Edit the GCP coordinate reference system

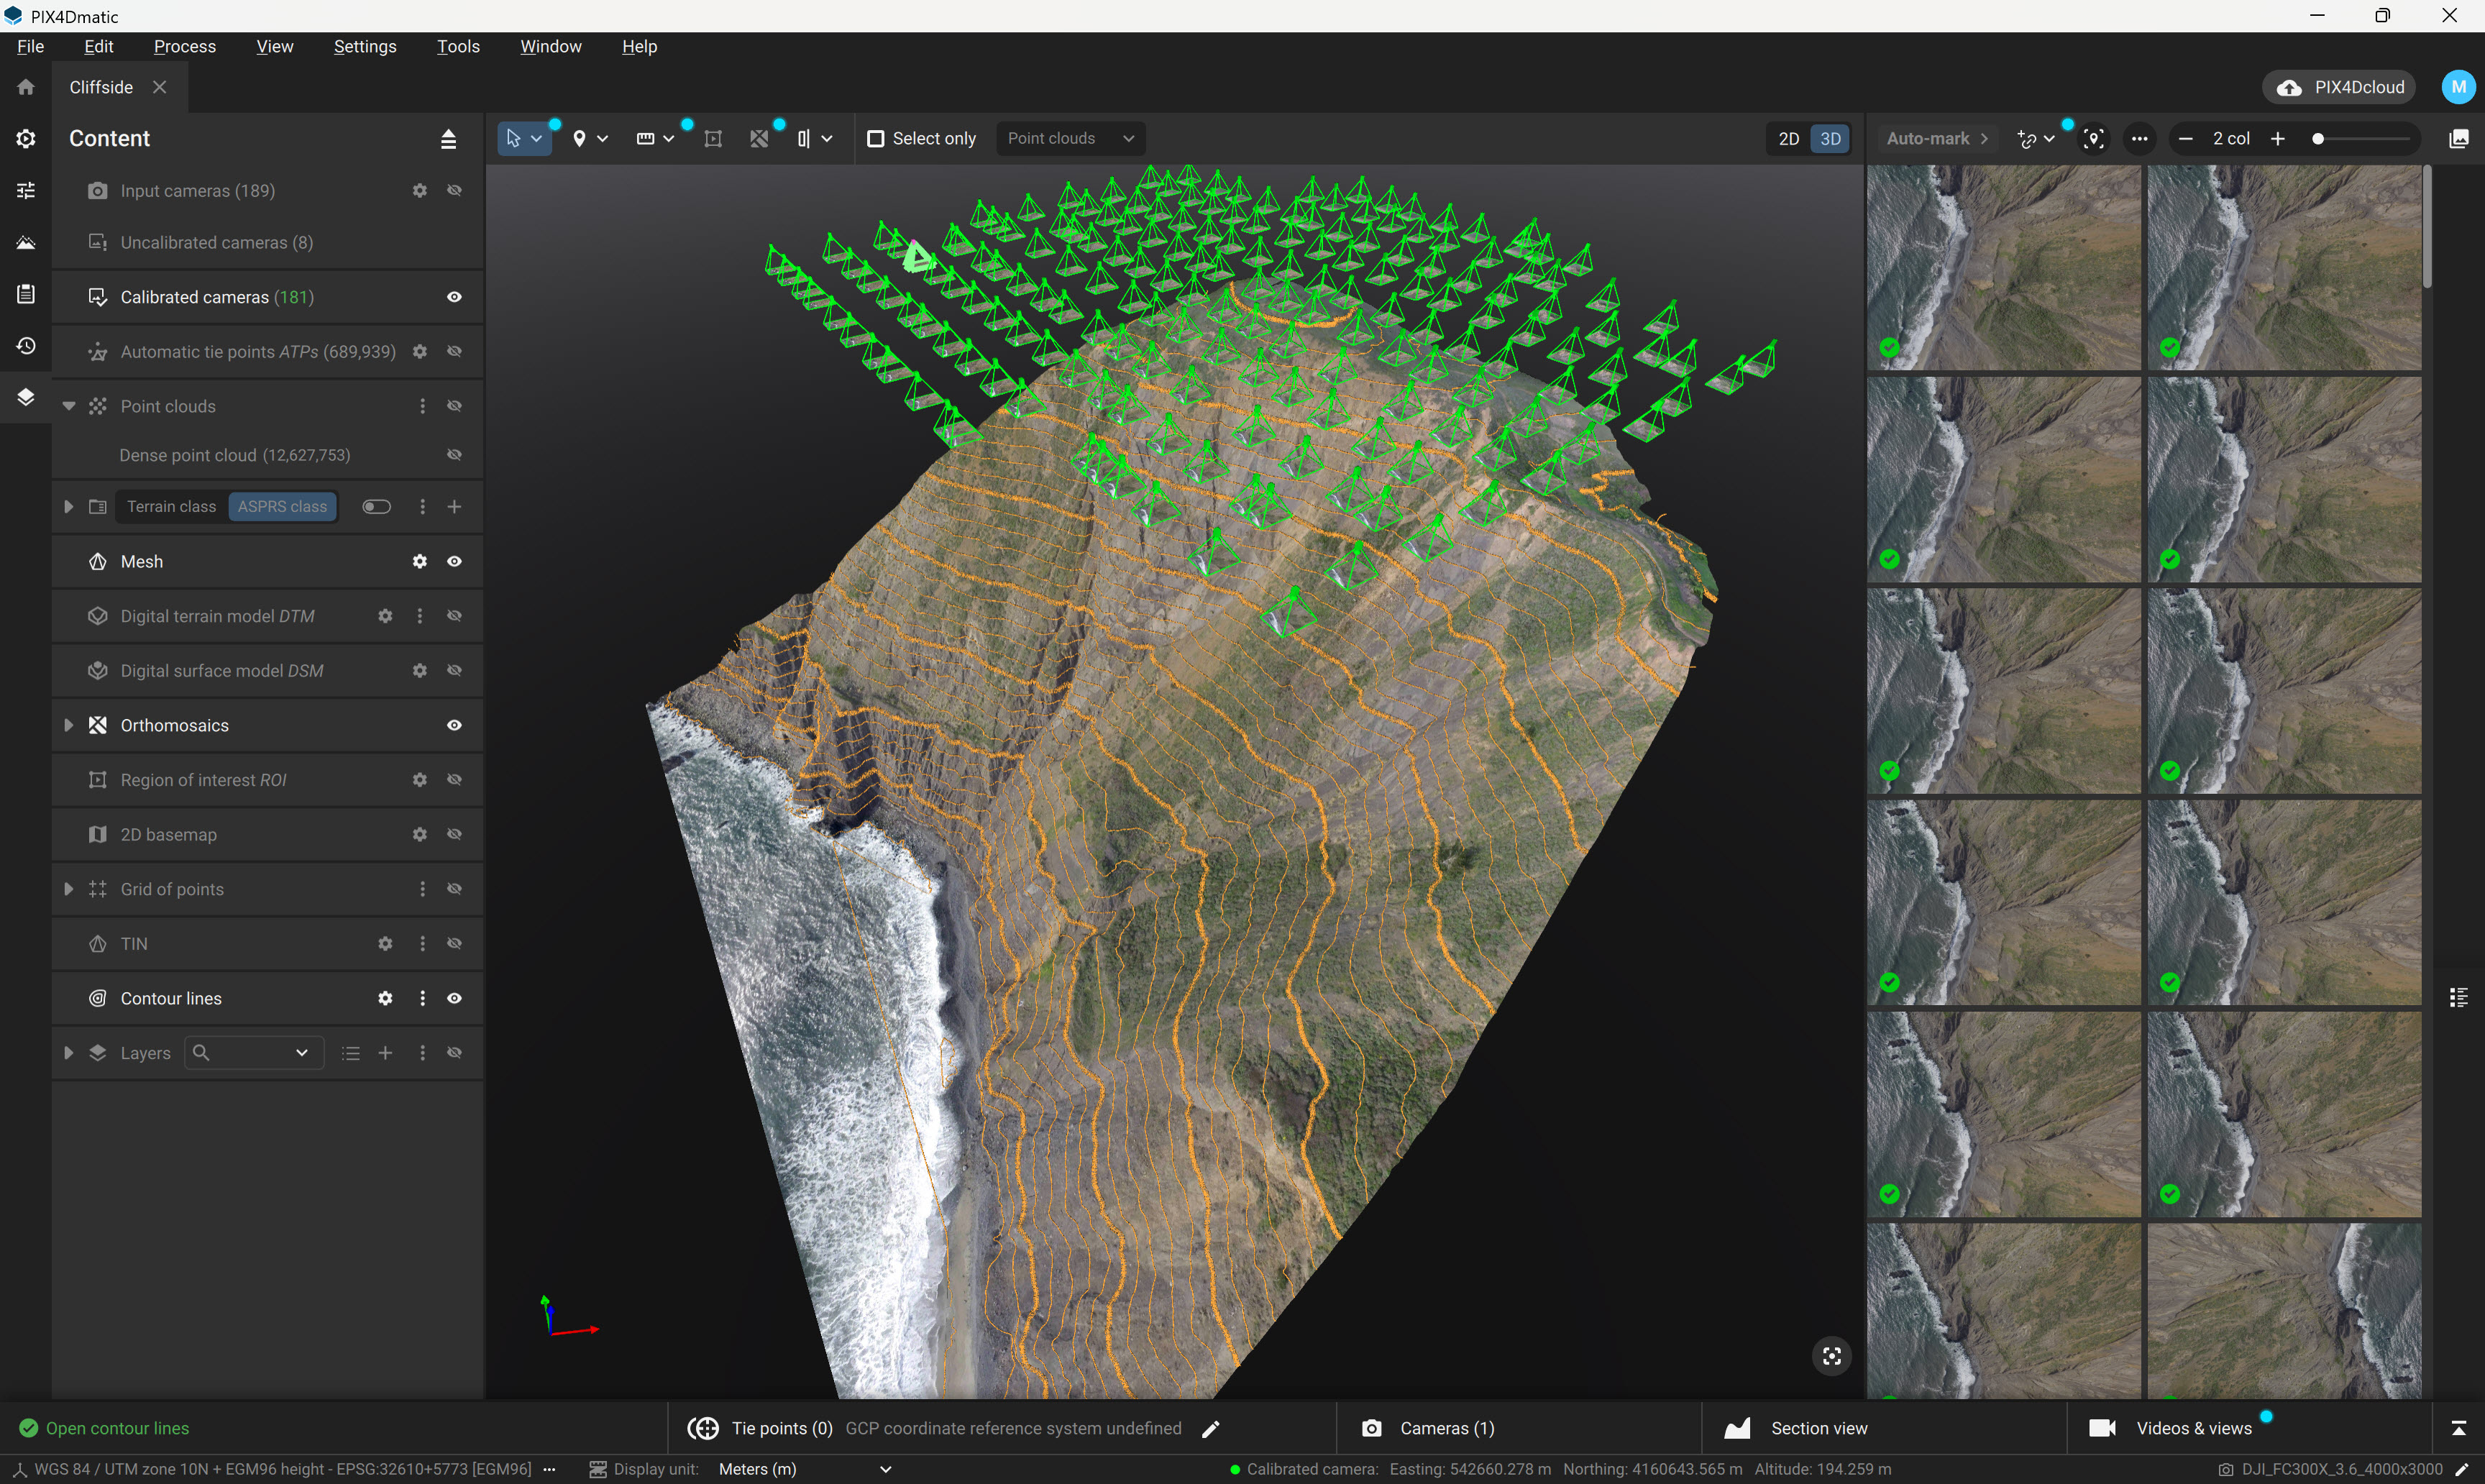pyautogui.click(x=1211, y=1428)
